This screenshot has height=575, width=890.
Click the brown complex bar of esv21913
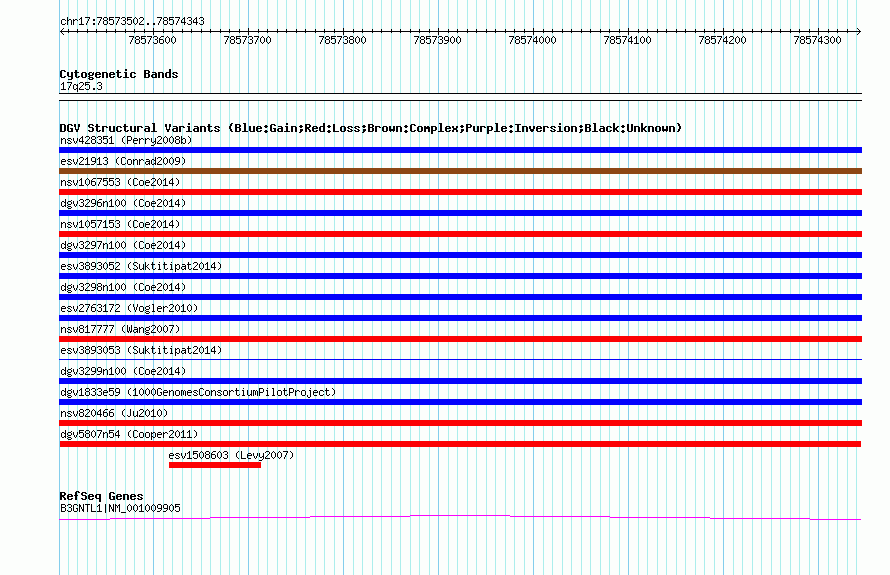click(x=460, y=171)
